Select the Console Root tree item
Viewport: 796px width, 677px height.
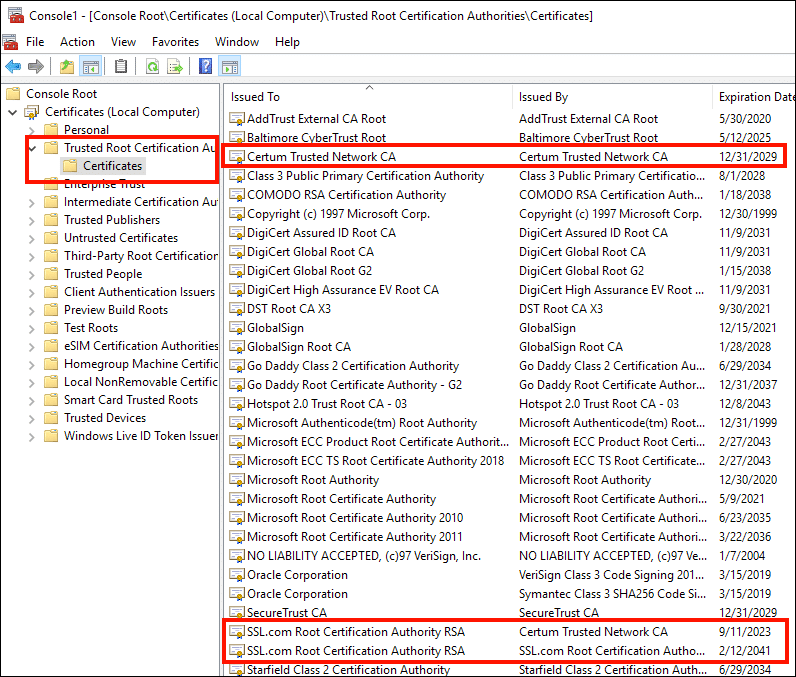coord(61,94)
